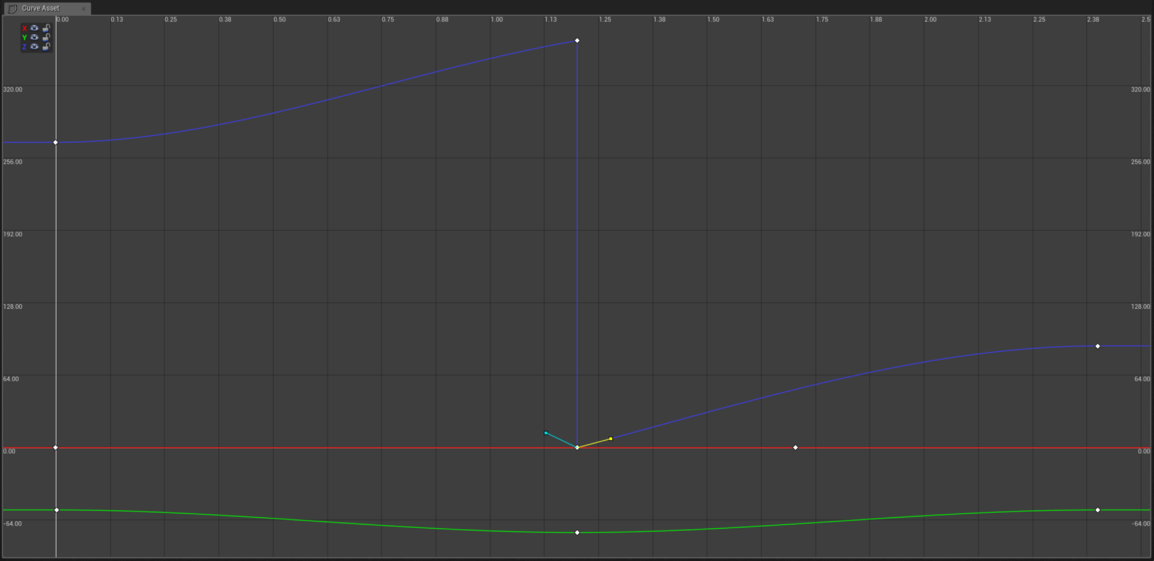Click the 1.00 time ruler label

point(497,20)
